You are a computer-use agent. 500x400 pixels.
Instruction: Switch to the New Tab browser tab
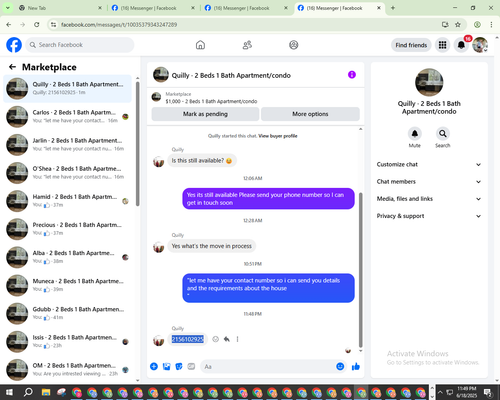pyautogui.click(x=60, y=8)
